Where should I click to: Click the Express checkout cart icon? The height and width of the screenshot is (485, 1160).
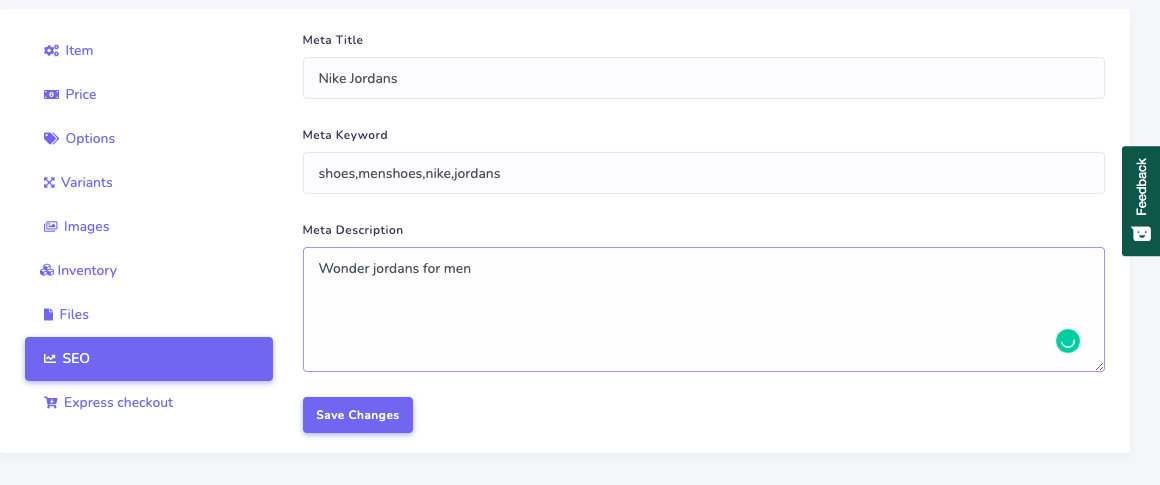pyautogui.click(x=50, y=403)
